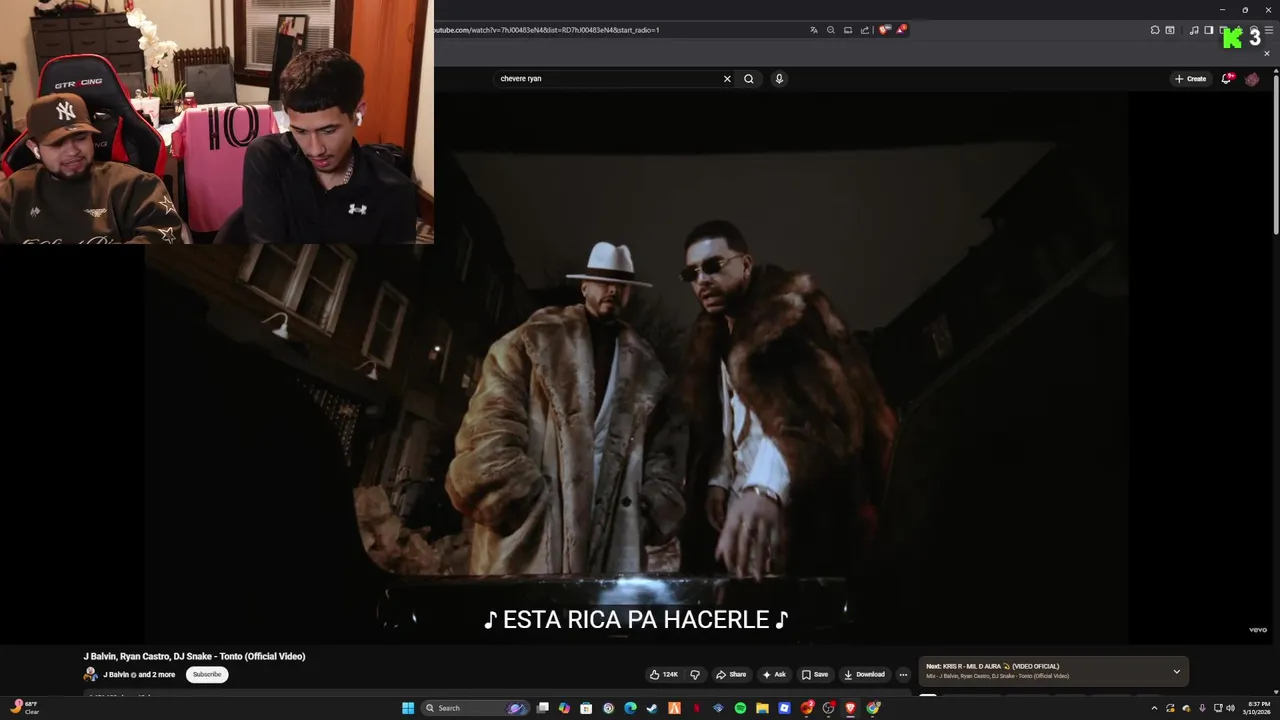The width and height of the screenshot is (1280, 720).
Task: Click the YouTube search magnifier button
Action: [748, 78]
